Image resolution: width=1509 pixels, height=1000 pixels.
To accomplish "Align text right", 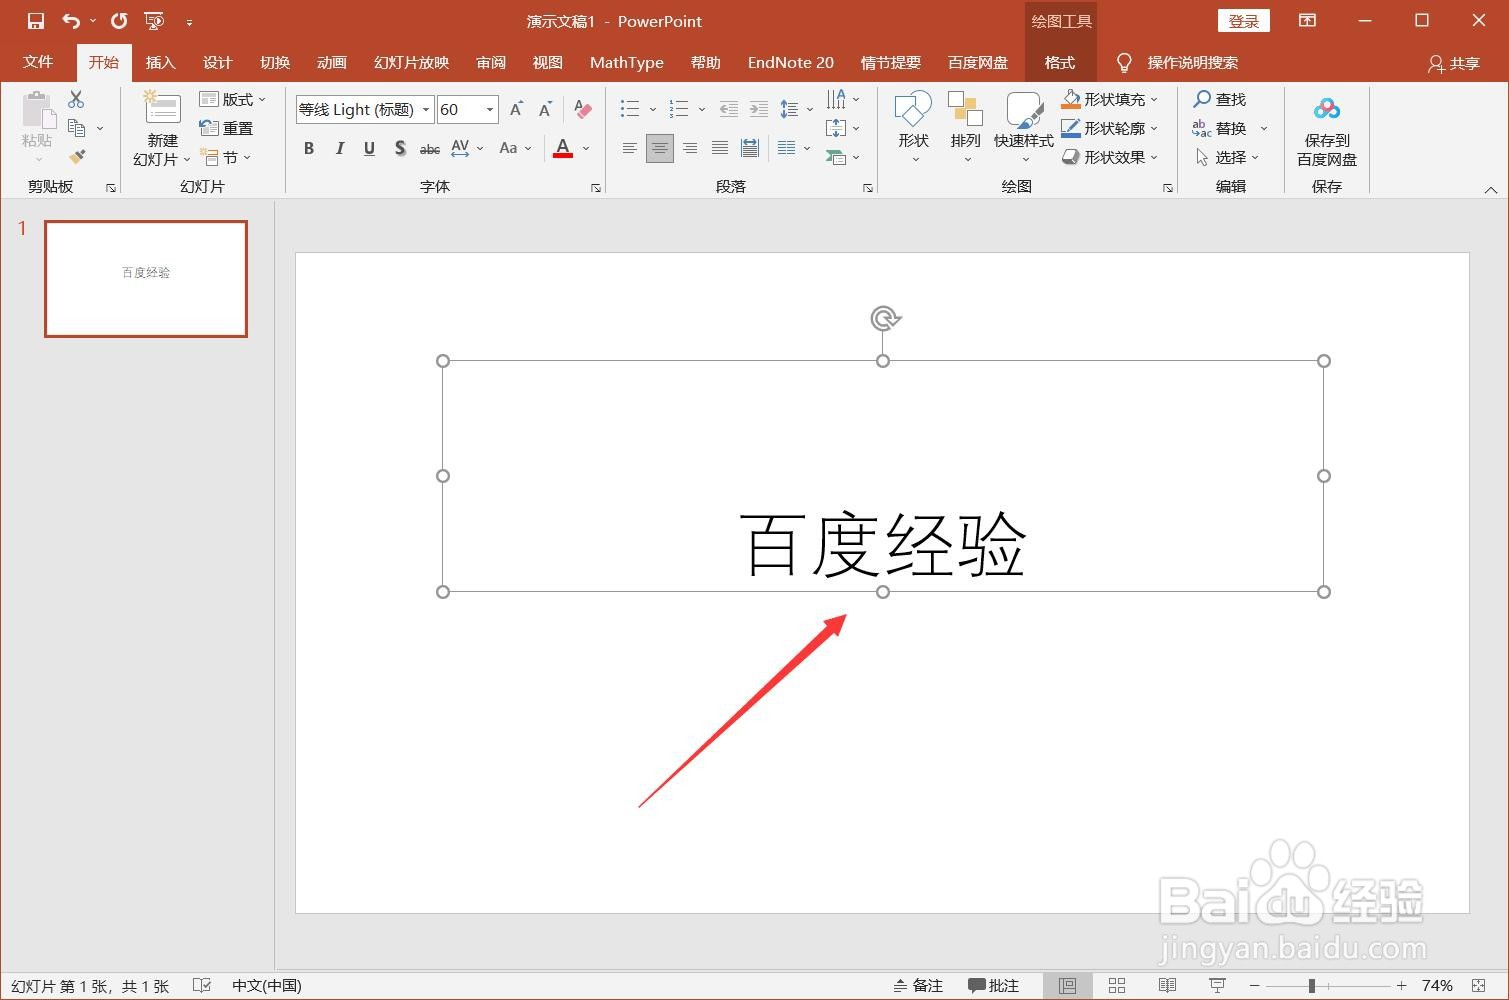I will click(690, 148).
